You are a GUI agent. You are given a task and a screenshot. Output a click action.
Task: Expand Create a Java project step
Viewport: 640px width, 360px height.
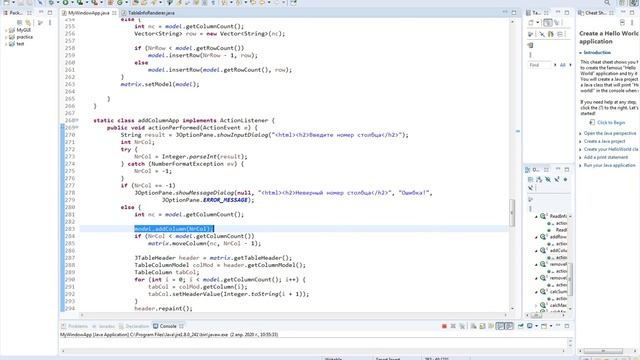[x=580, y=141]
